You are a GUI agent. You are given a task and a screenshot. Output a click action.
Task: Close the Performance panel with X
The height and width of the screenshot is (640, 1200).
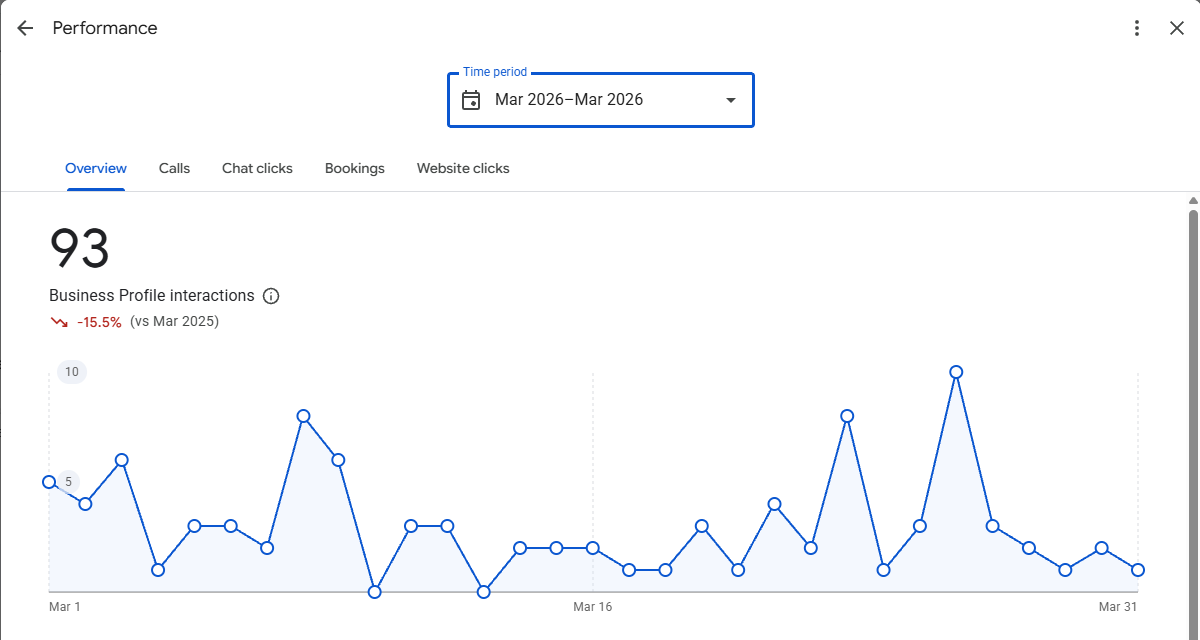click(x=1177, y=28)
